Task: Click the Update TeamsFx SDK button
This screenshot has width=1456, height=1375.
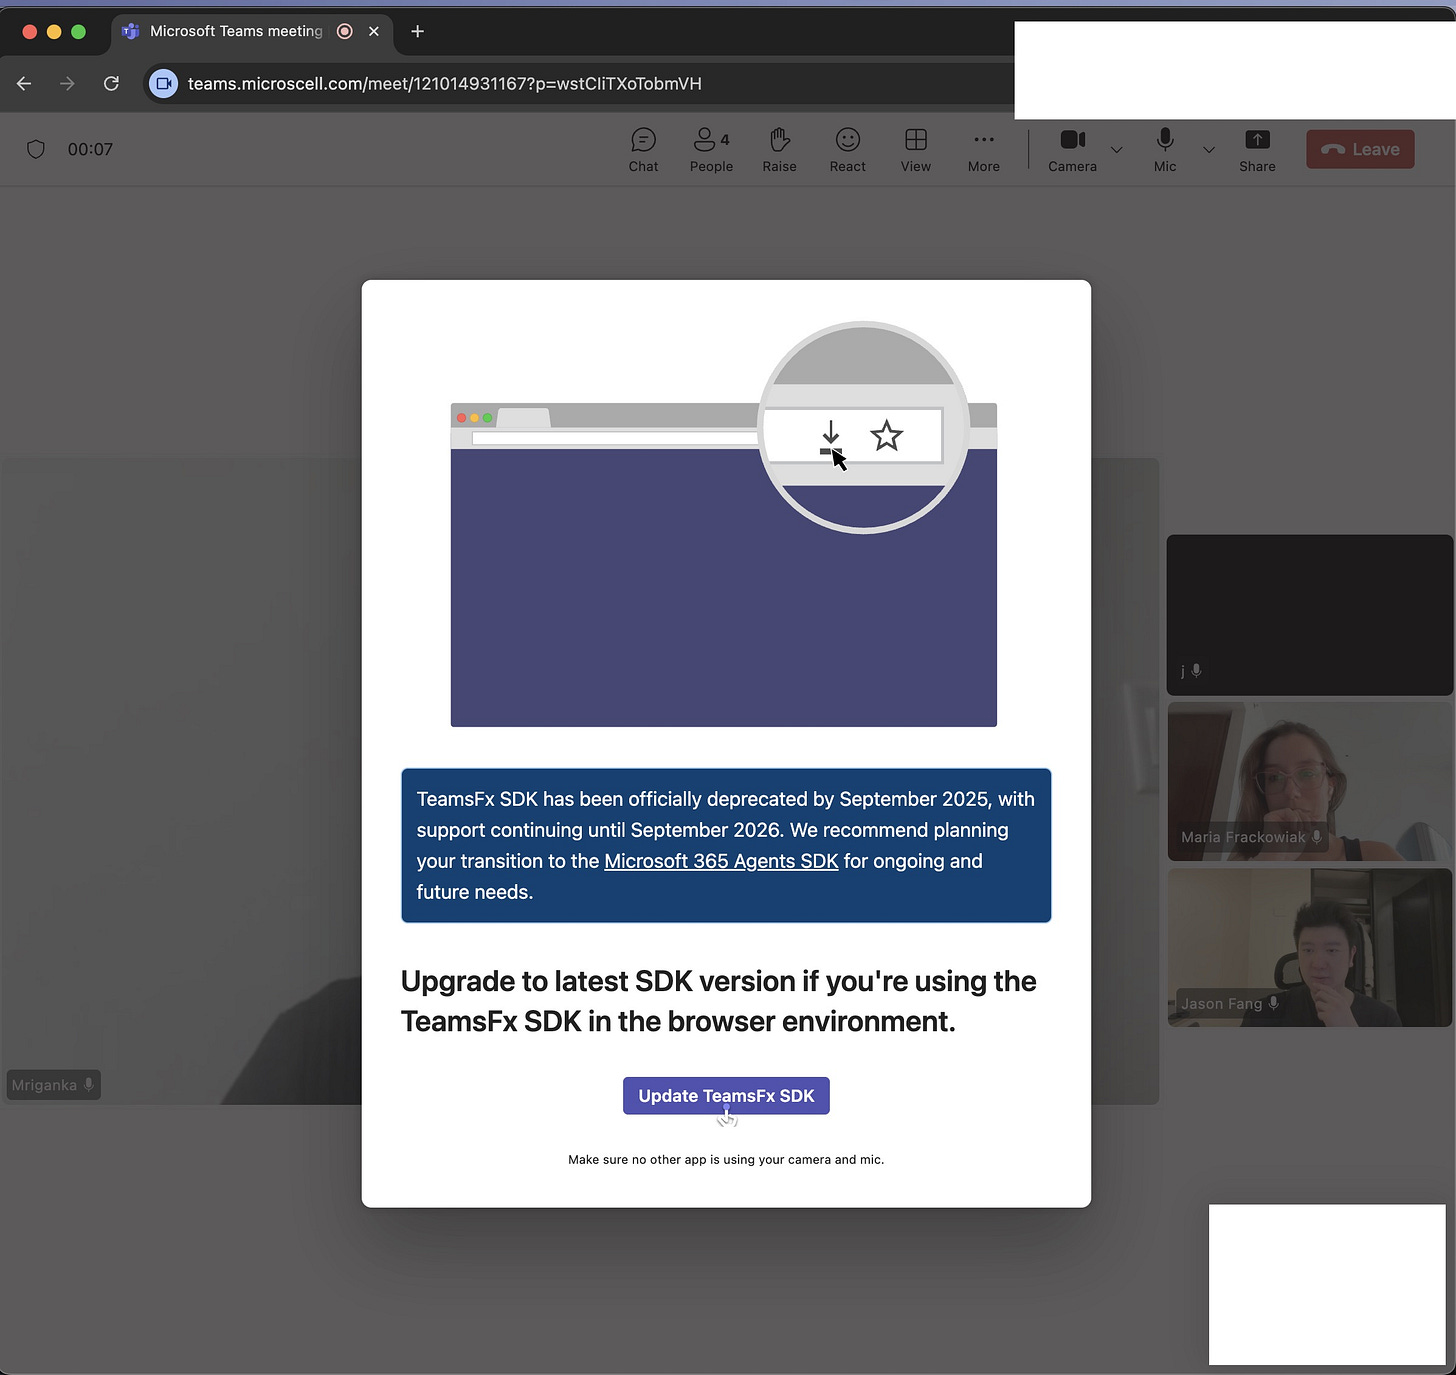Action: click(x=726, y=1096)
